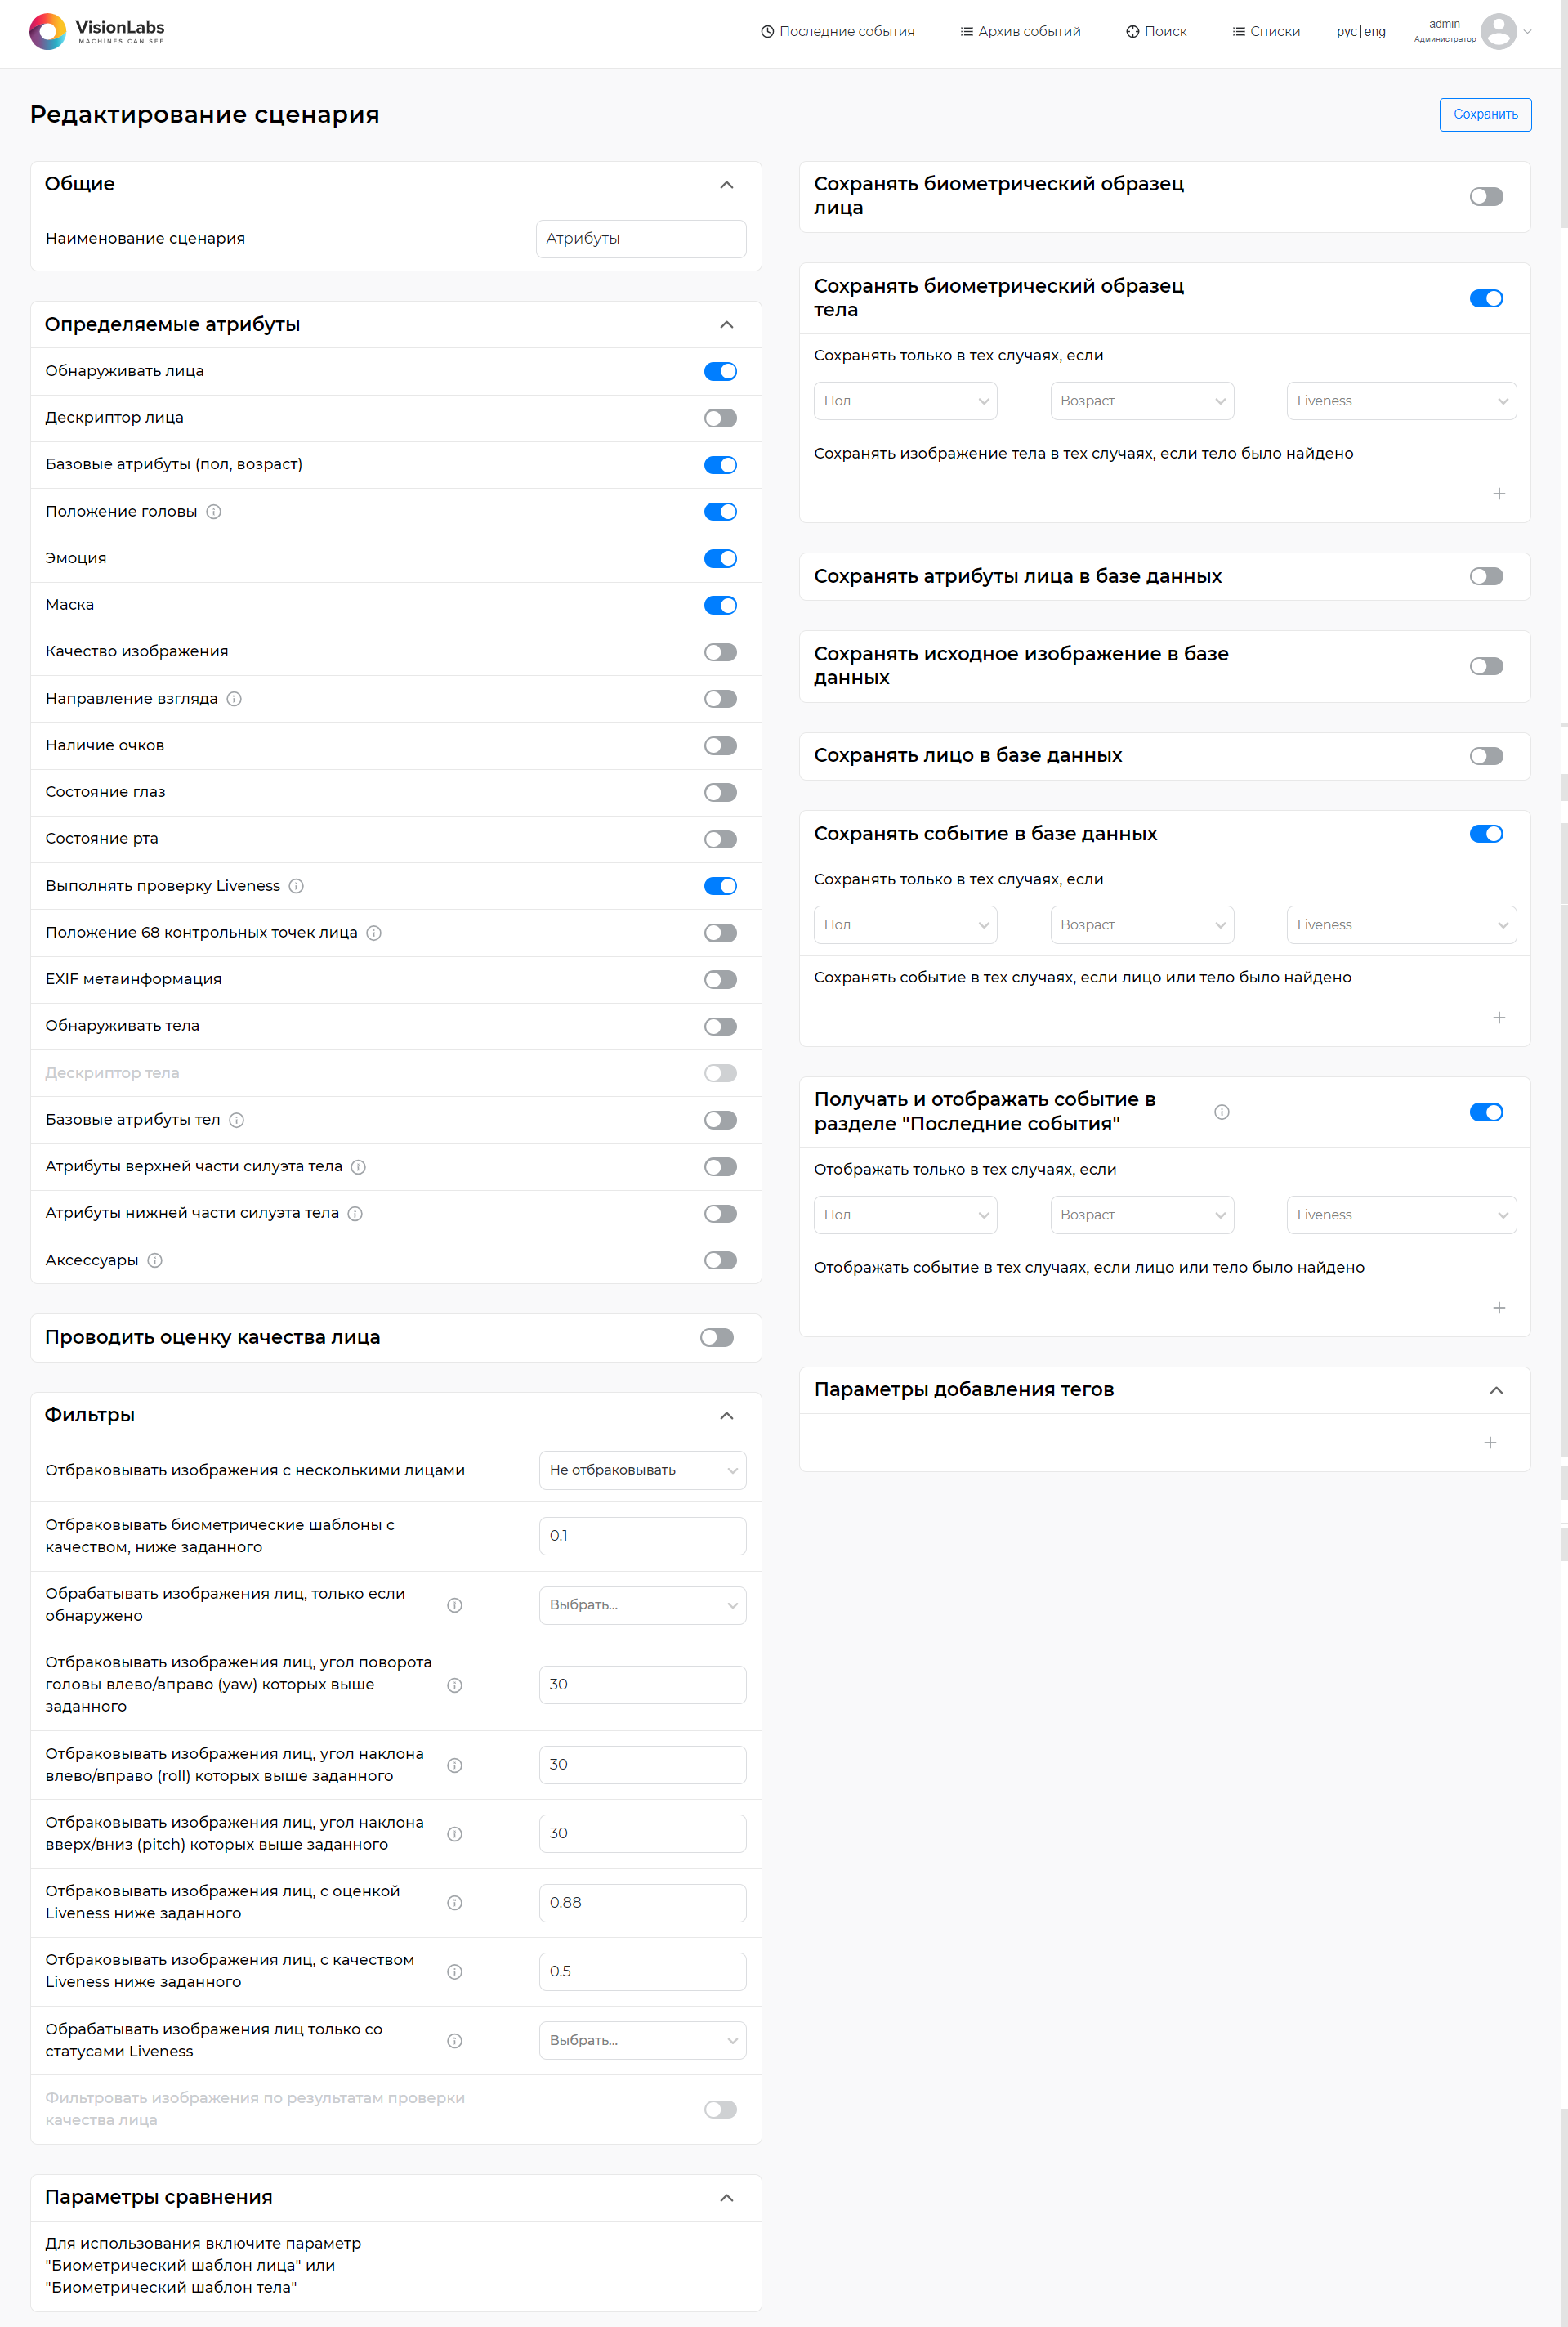Switch language to eng

pos(1375,31)
